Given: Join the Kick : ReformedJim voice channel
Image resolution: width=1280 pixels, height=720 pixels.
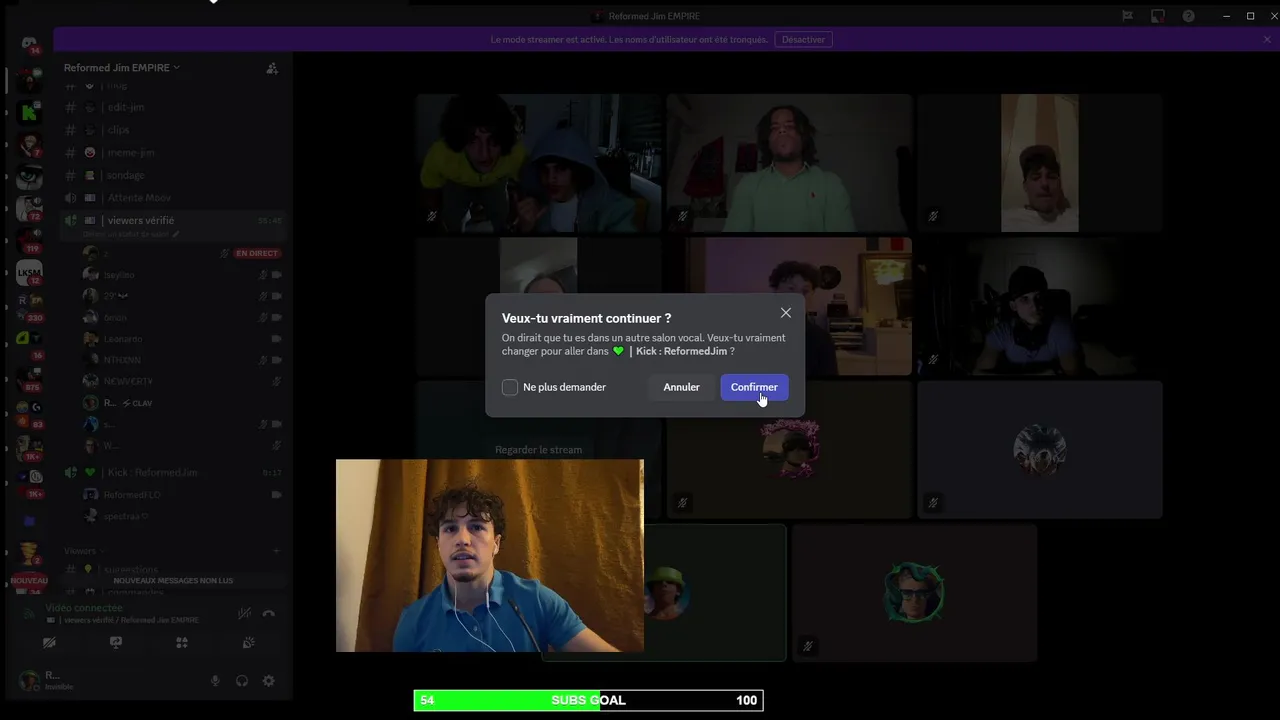Looking at the screenshot, I should (174, 472).
